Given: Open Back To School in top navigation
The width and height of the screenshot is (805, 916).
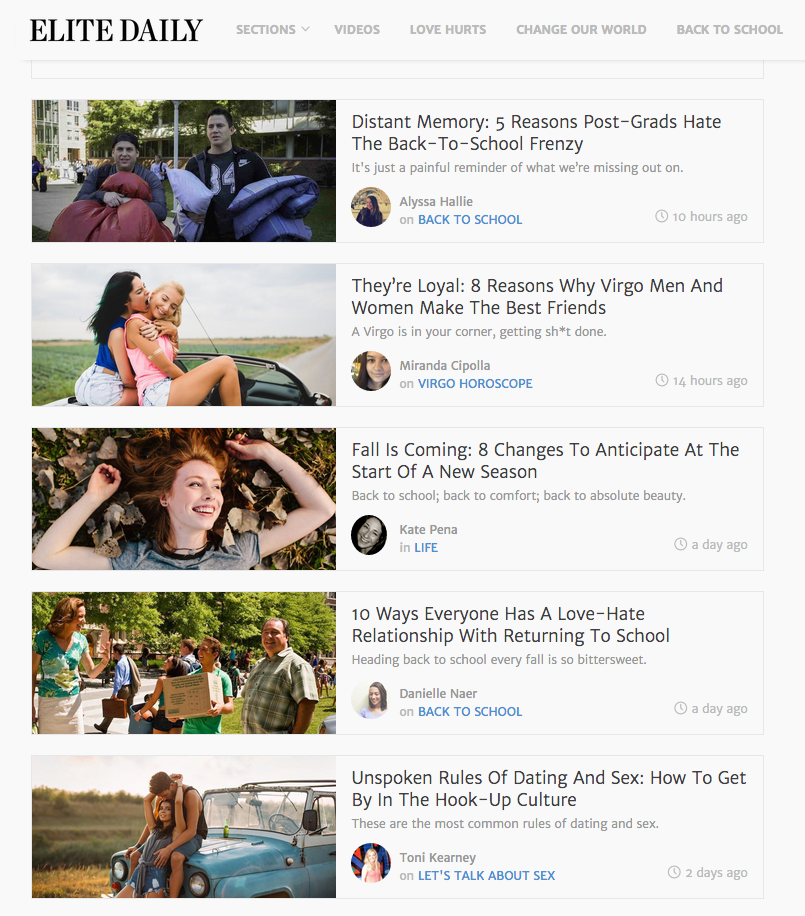Looking at the screenshot, I should point(730,30).
